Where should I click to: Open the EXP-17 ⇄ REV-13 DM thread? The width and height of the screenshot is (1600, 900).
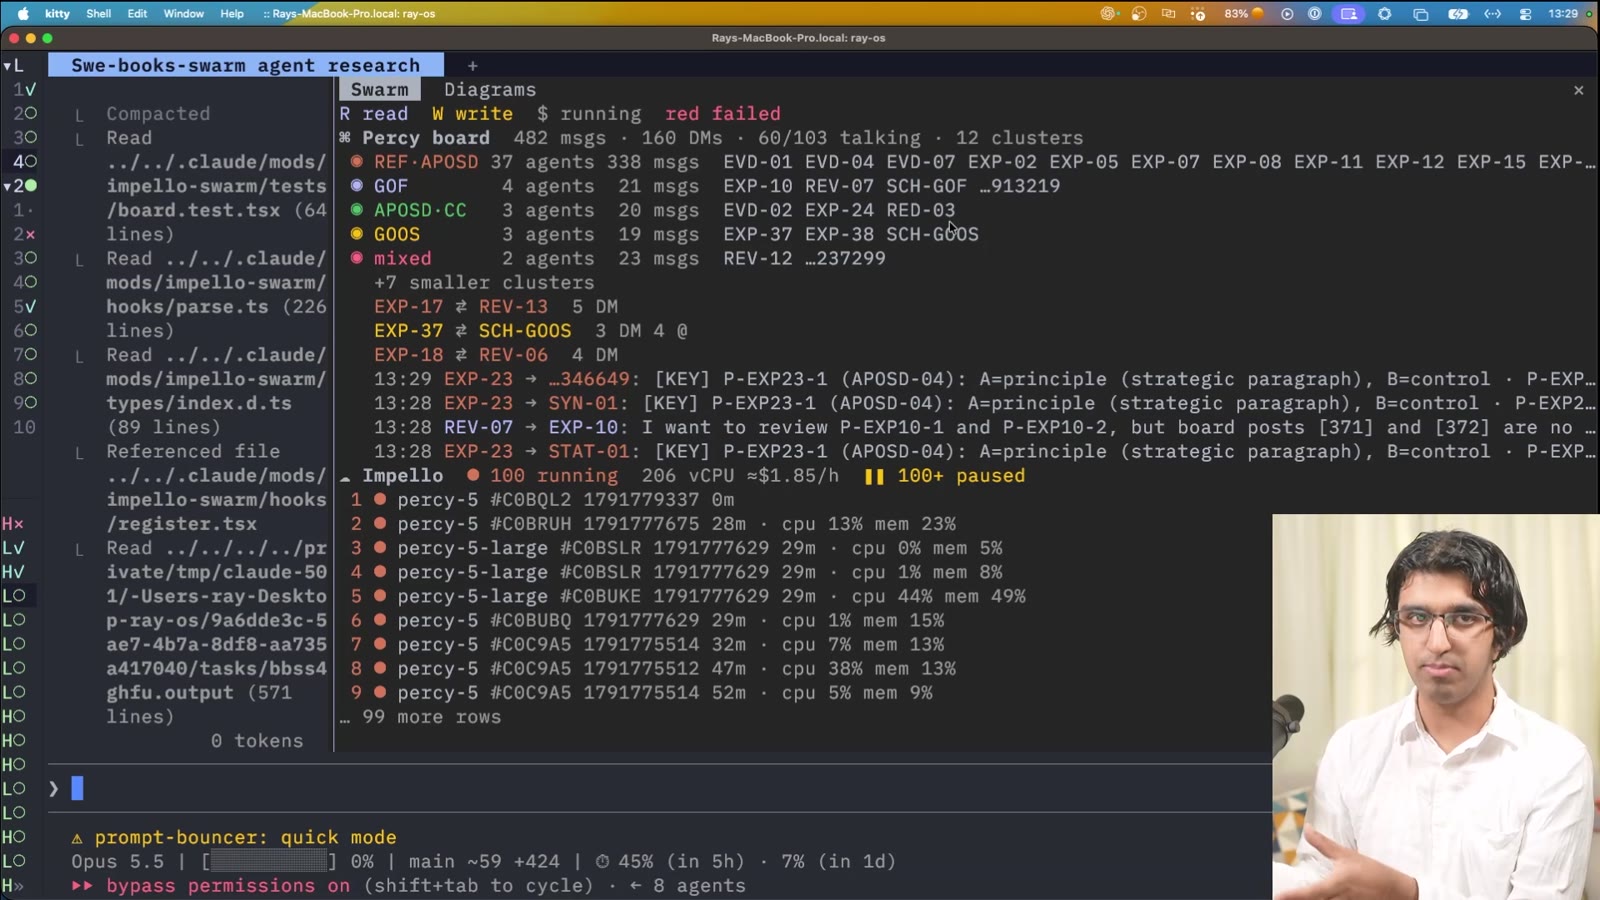496,307
